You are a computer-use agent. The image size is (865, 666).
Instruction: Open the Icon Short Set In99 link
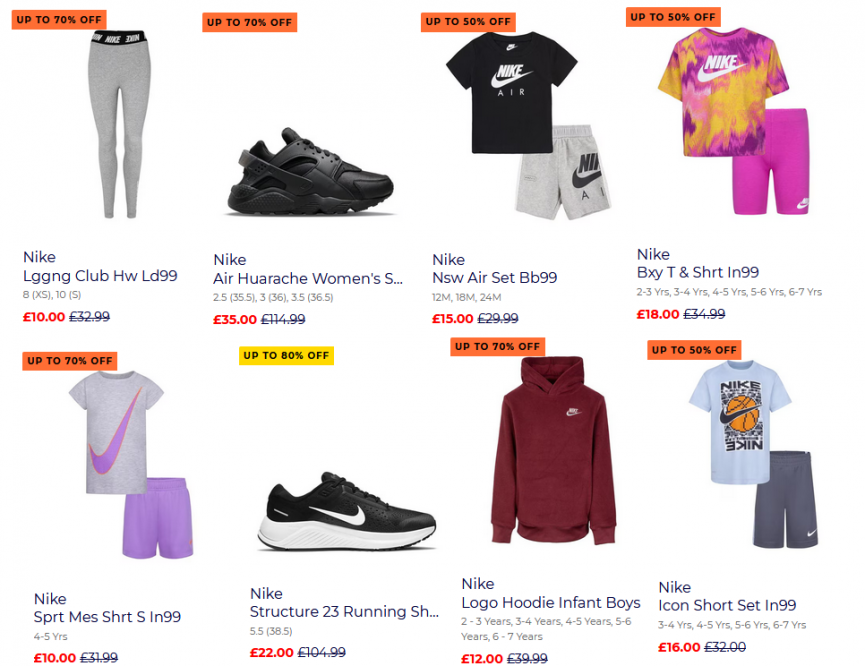(x=727, y=606)
